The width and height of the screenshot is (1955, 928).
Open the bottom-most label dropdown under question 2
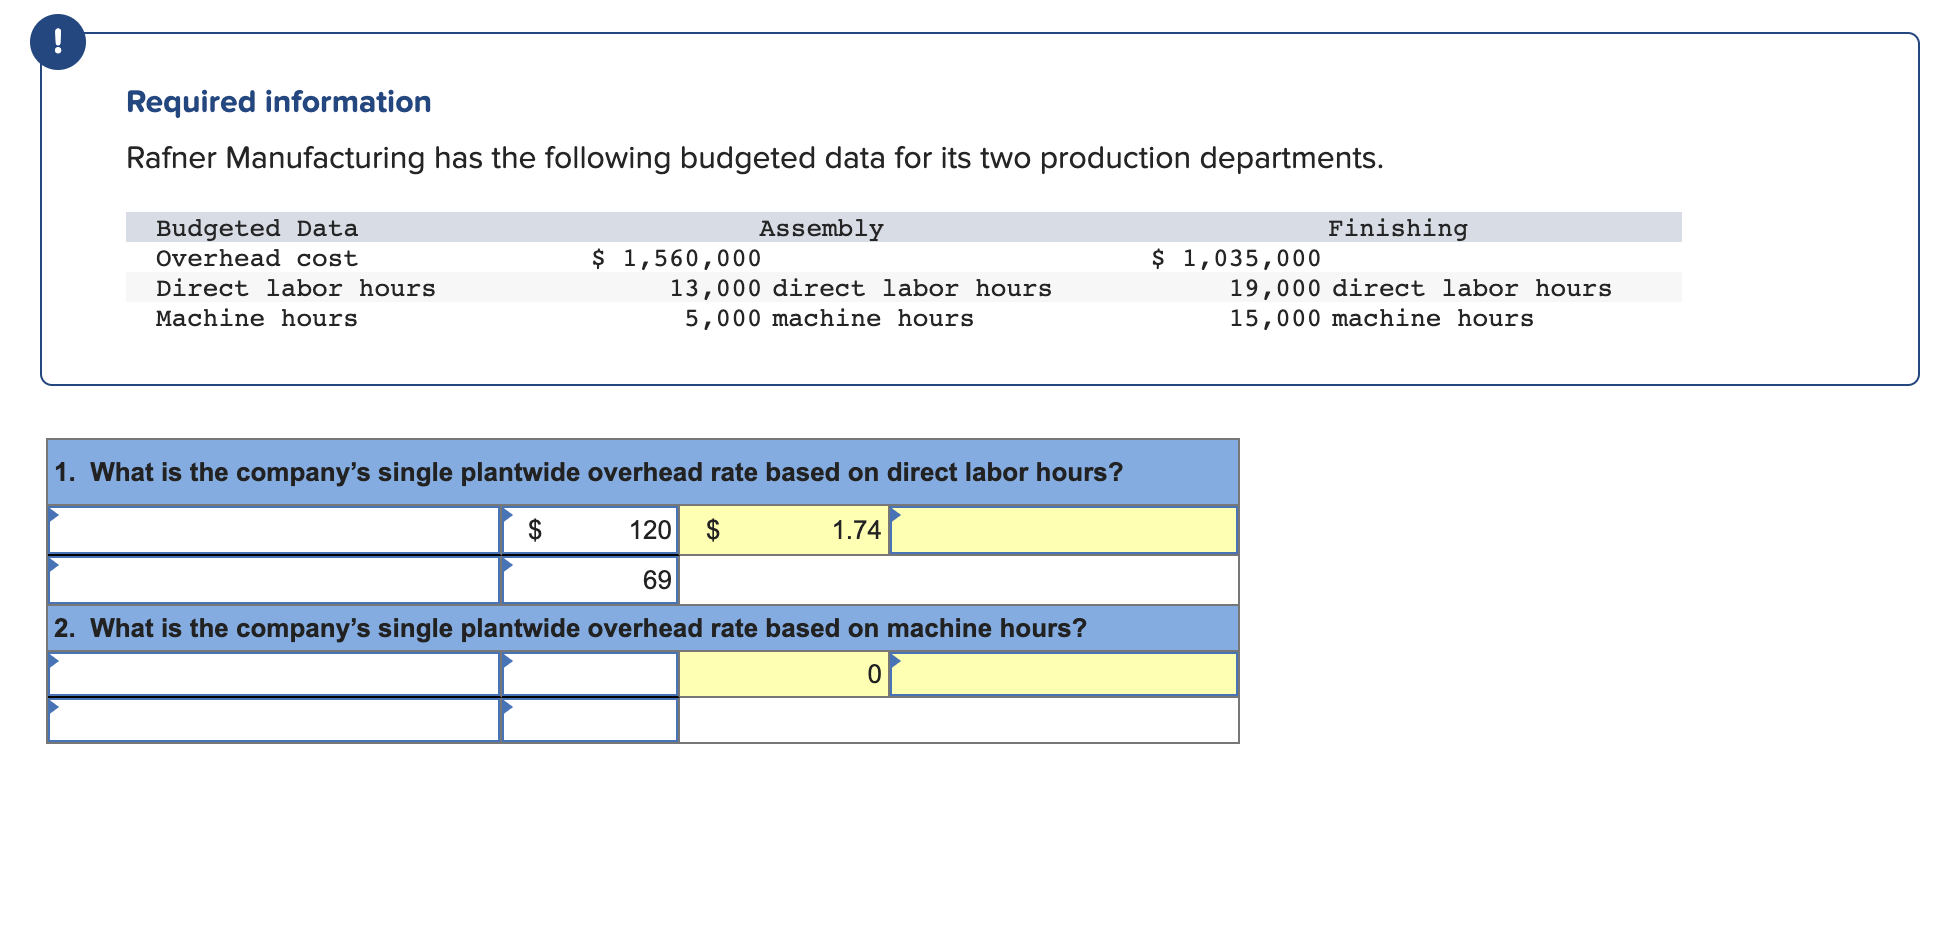(x=274, y=720)
